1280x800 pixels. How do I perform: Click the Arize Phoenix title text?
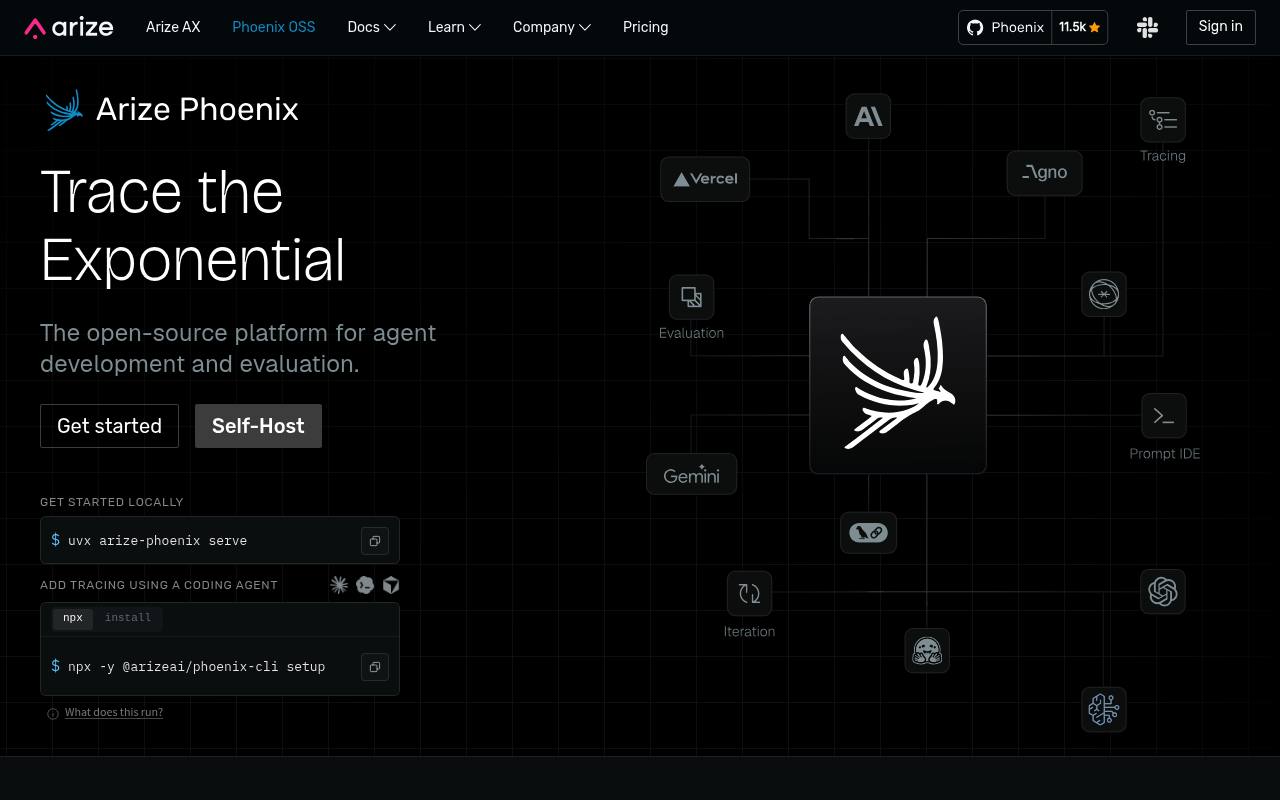coord(197,109)
